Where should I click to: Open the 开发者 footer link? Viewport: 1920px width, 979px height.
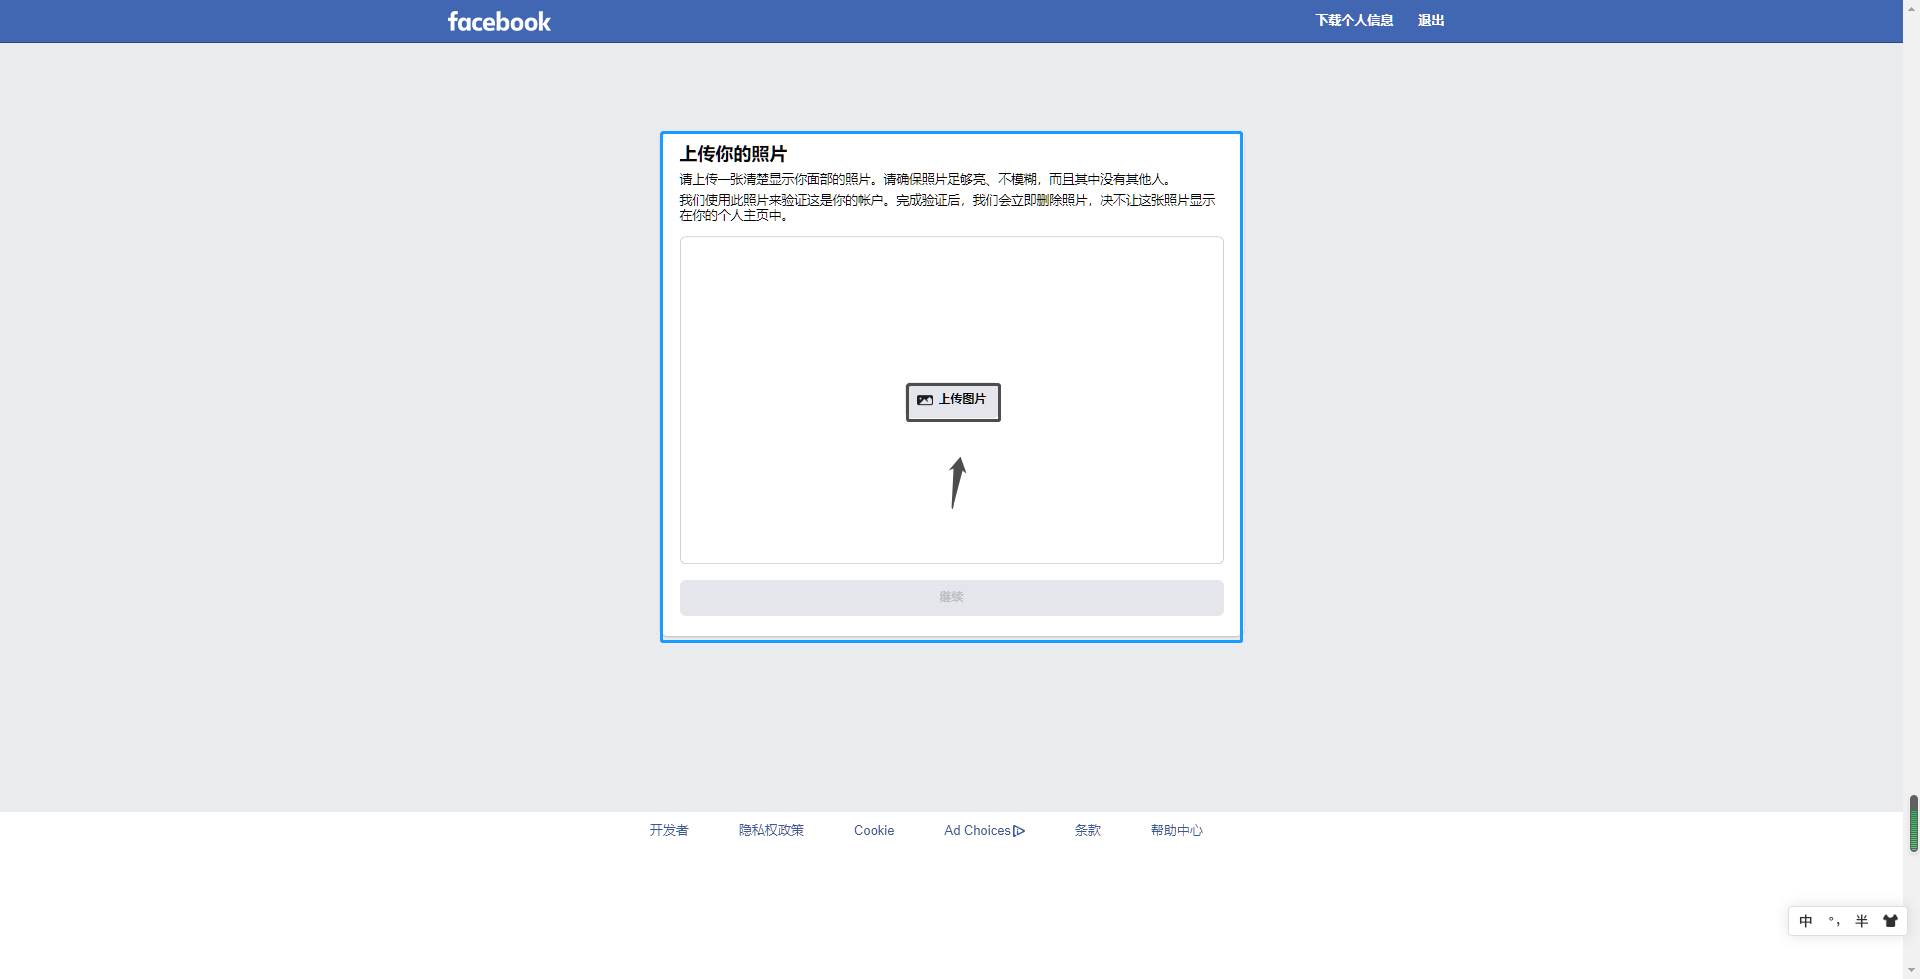[669, 830]
